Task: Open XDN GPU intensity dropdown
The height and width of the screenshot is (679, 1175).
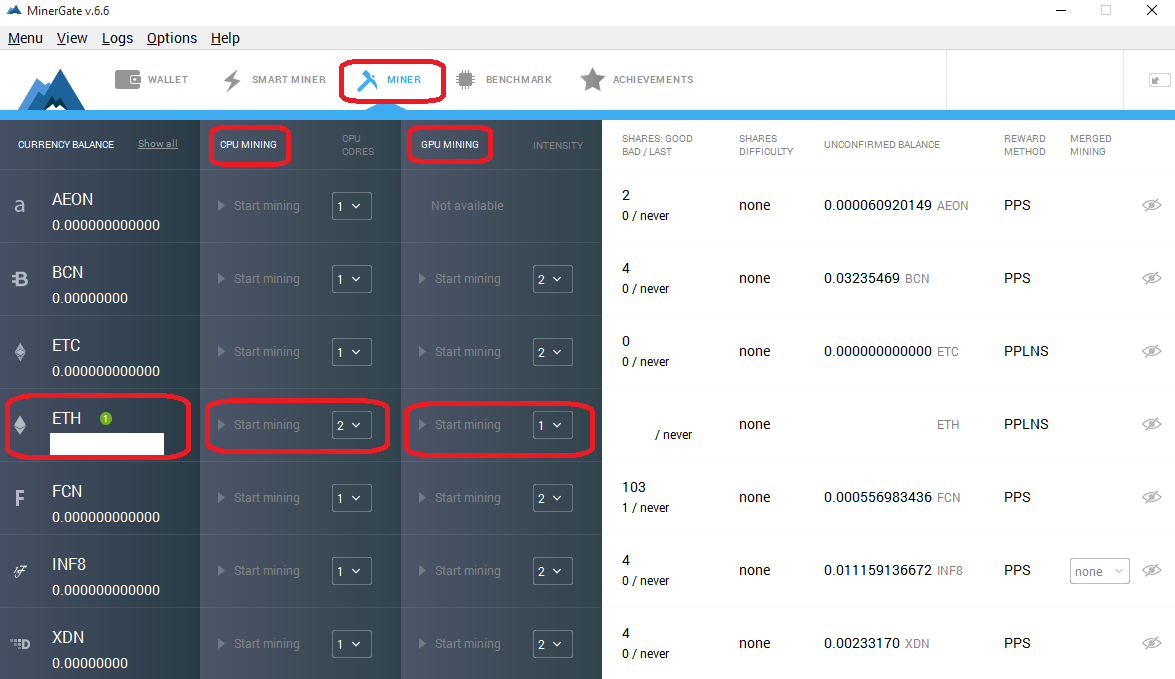Action: click(552, 645)
